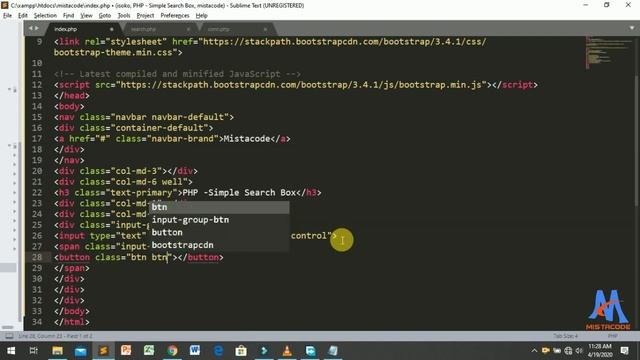Screen dimensions: 640x360
Task: Open the Tab Size: 4 setting
Action: pos(565,336)
